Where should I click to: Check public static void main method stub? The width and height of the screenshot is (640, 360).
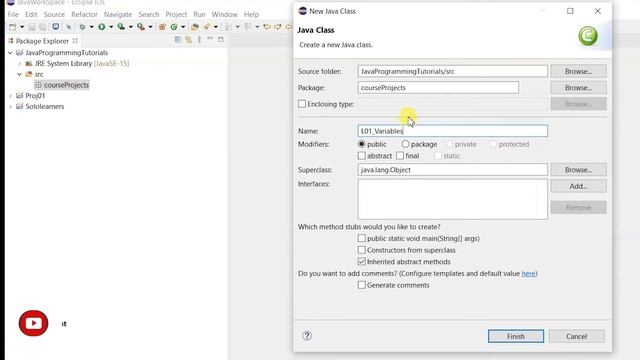pyautogui.click(x=362, y=238)
